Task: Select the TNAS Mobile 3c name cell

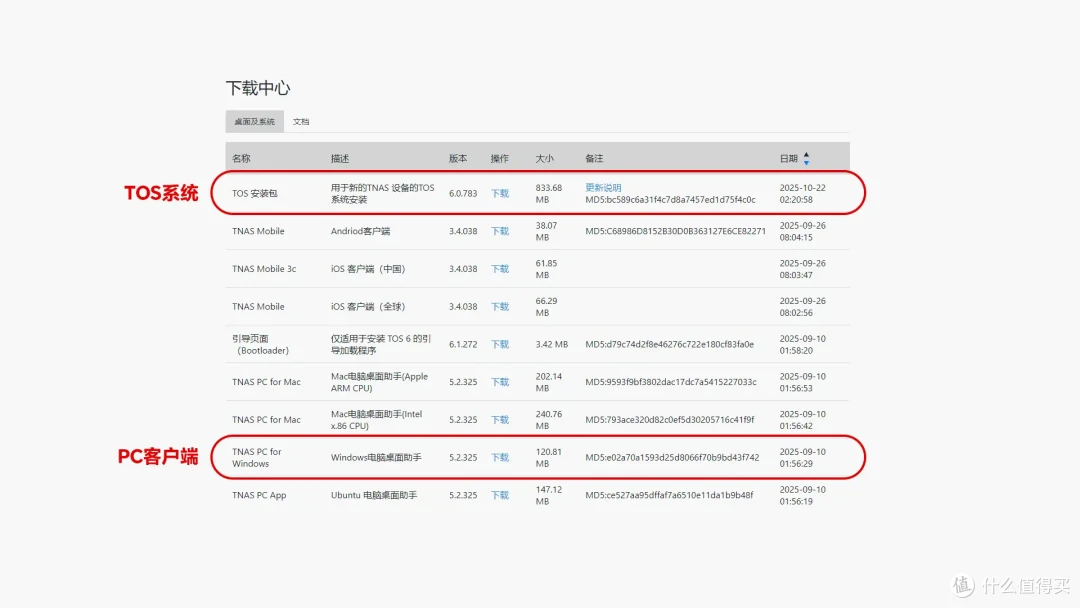Action: [264, 269]
